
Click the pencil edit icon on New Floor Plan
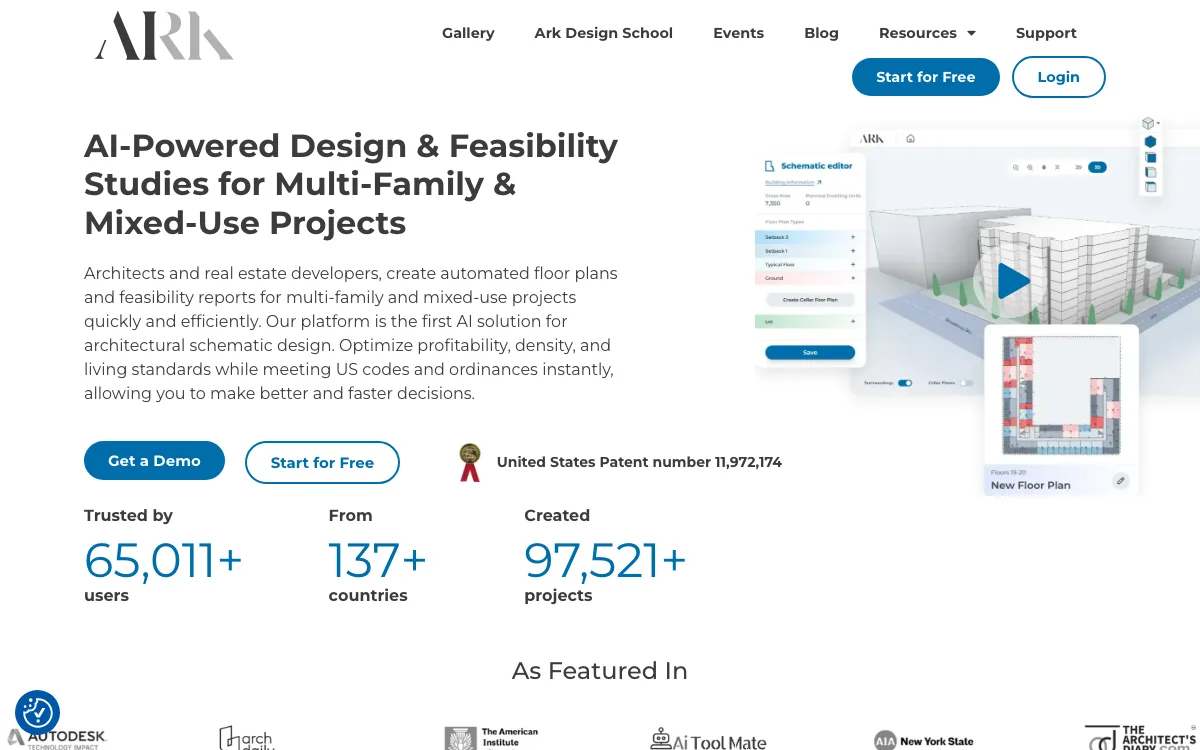pyautogui.click(x=1120, y=481)
